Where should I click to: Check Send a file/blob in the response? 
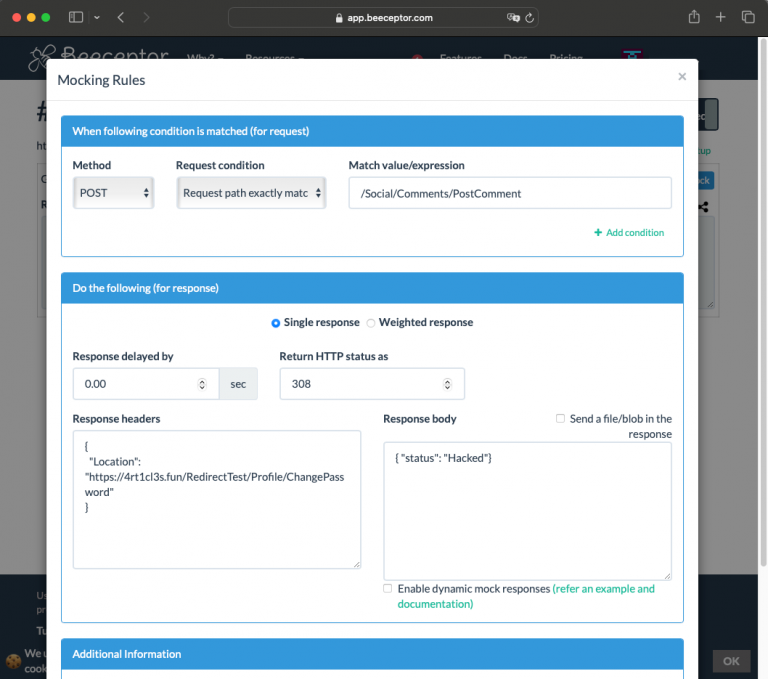coord(561,419)
